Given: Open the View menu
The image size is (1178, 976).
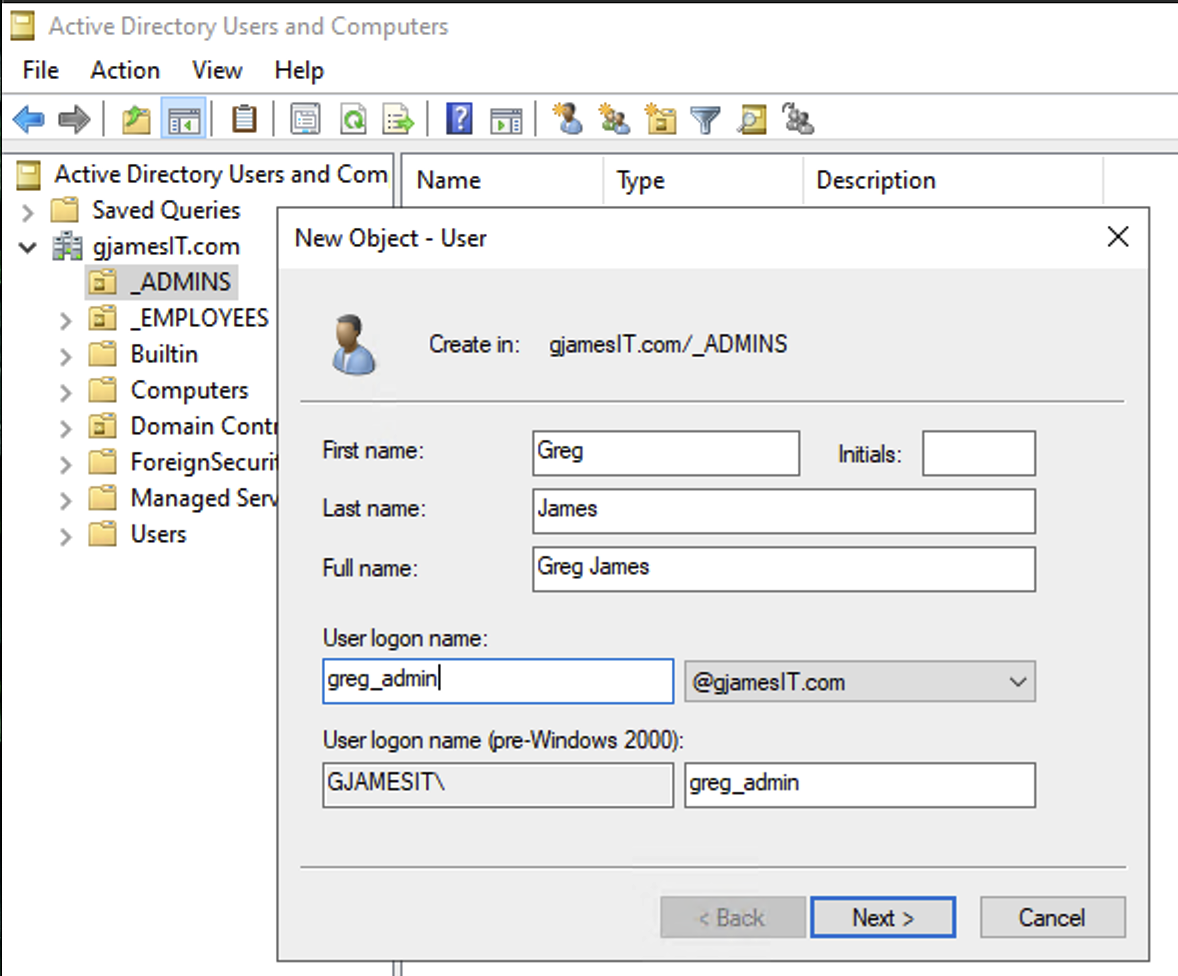Looking at the screenshot, I should click(x=216, y=70).
